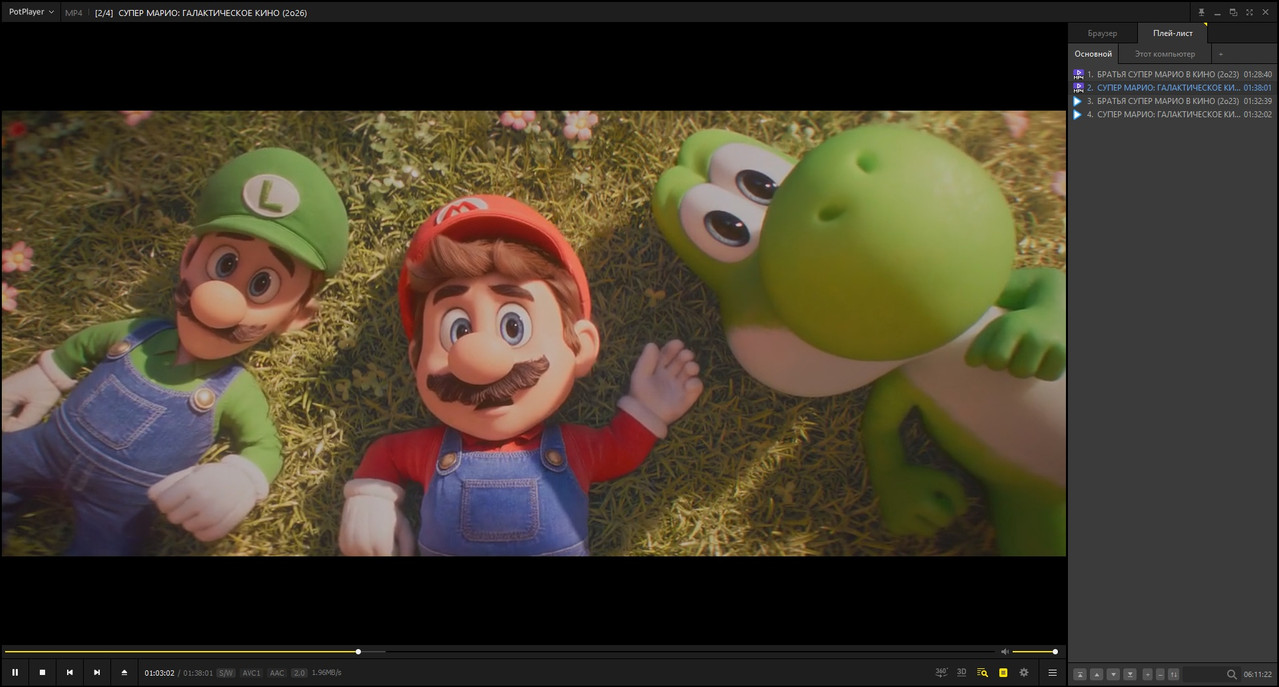The image size is (1279, 687).
Task: Move selected playlist item to bottom
Action: [1130, 674]
